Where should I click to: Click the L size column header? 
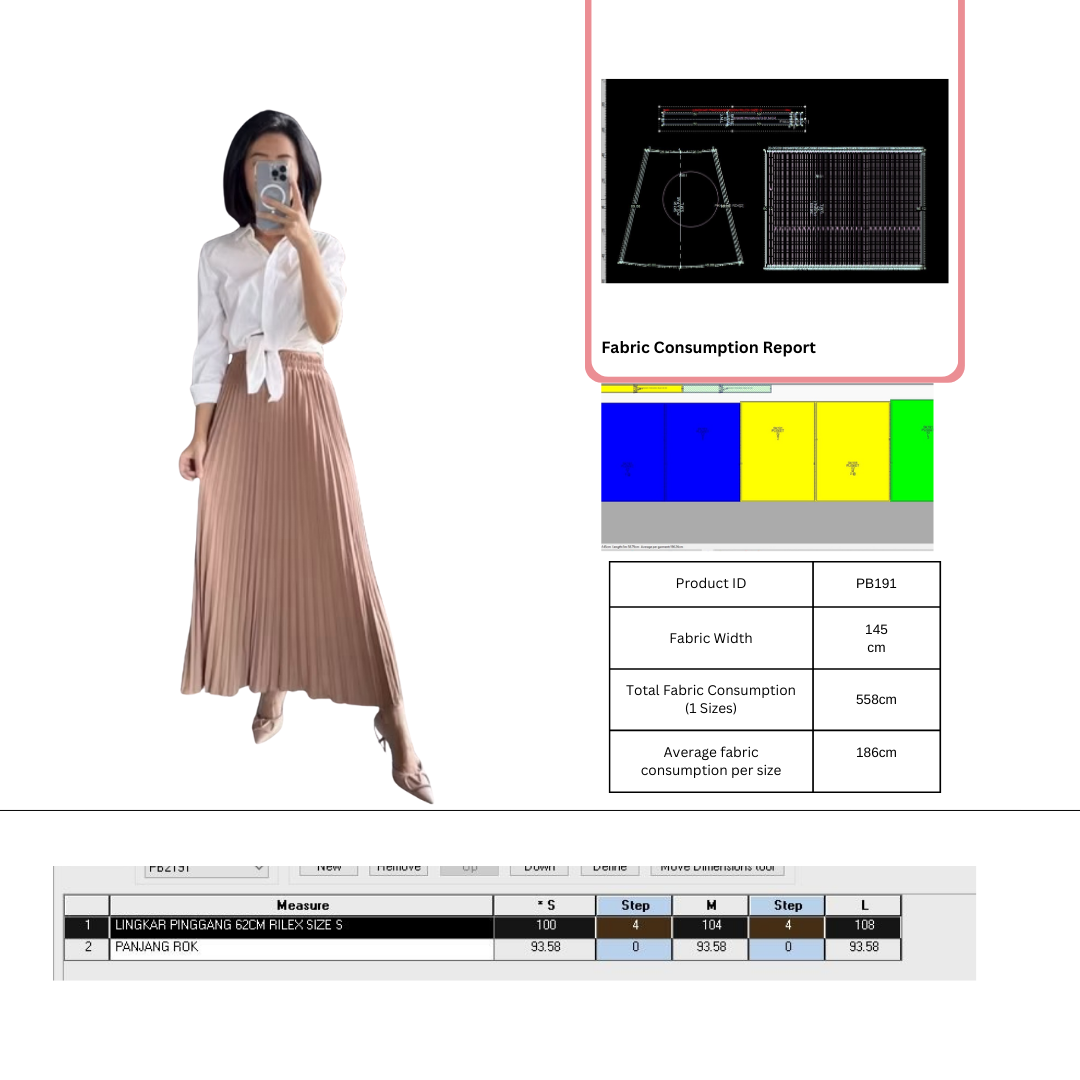864,905
